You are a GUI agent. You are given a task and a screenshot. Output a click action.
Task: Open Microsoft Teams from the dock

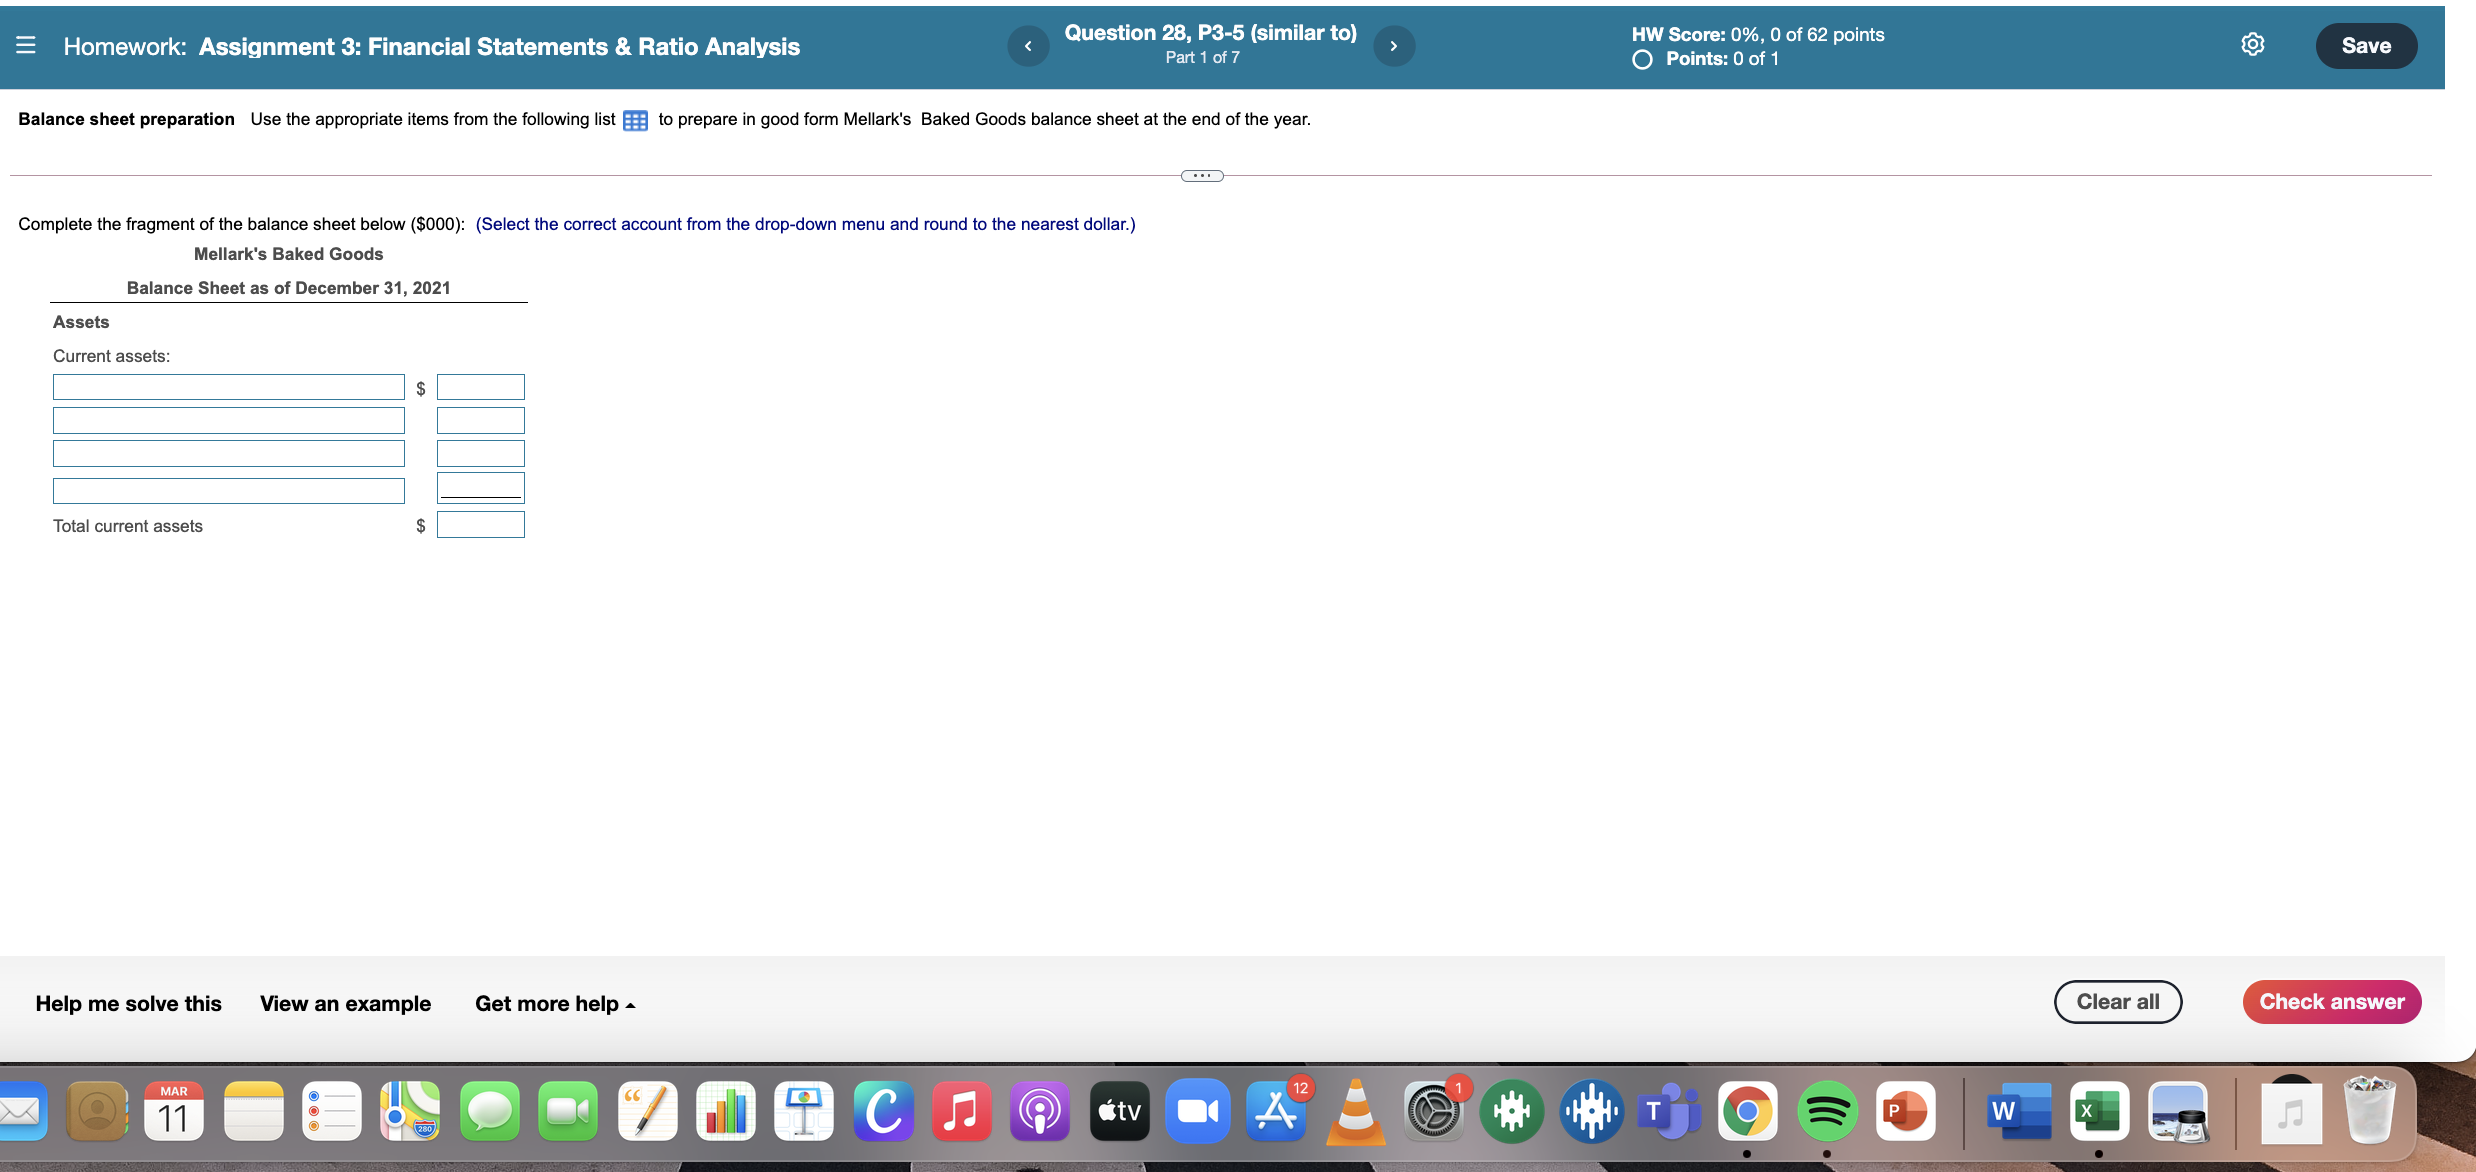click(x=1669, y=1110)
